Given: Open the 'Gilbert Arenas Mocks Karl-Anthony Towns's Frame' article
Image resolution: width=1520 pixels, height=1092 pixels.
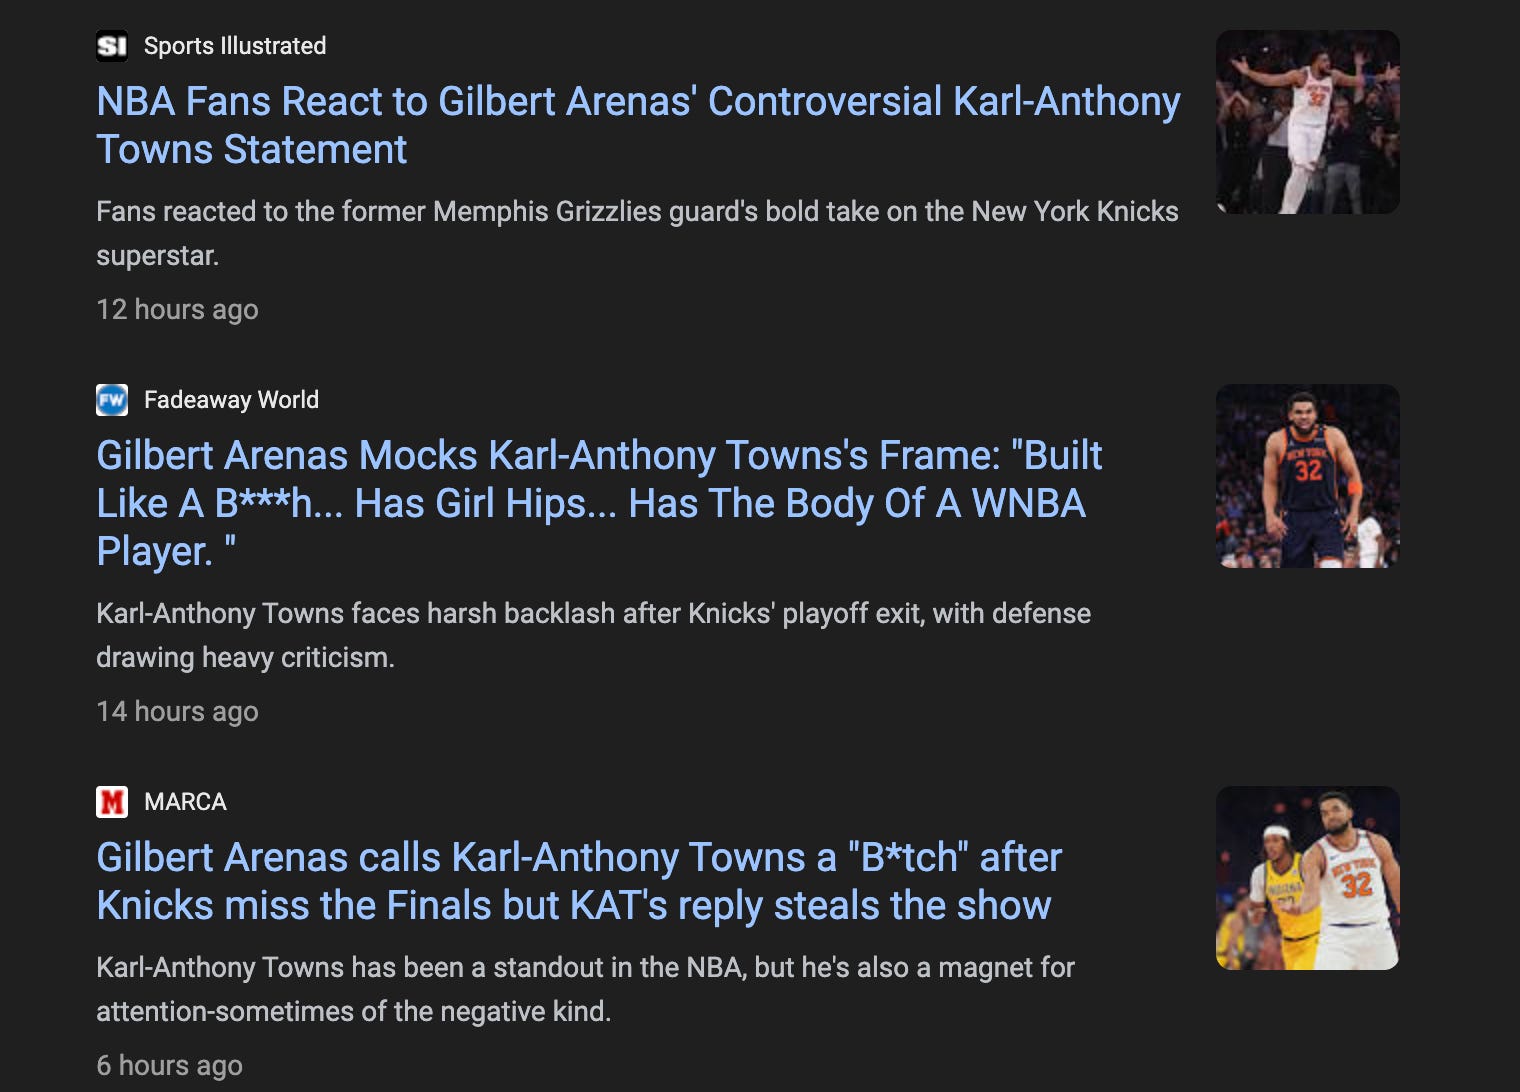Looking at the screenshot, I should (x=599, y=503).
